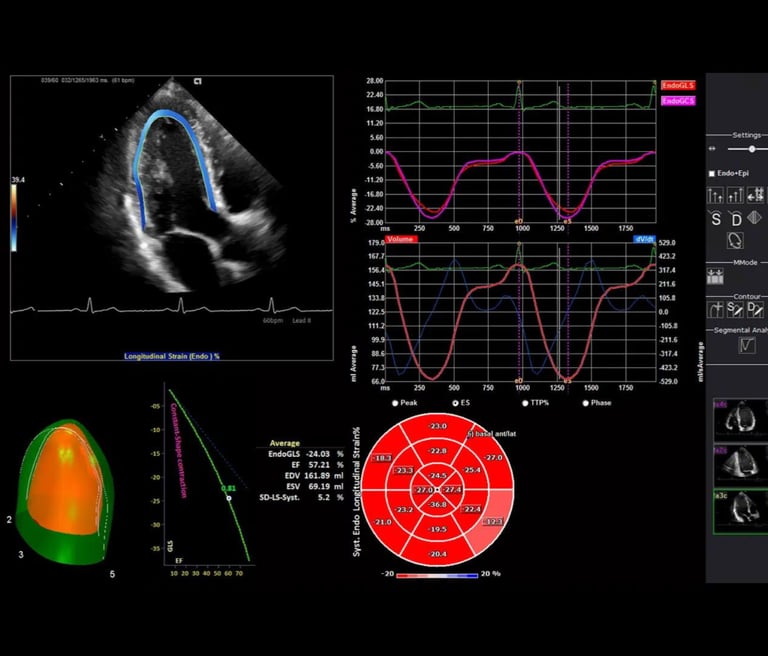The width and height of the screenshot is (768, 656).
Task: Click the S systole frame icon
Action: [716, 219]
